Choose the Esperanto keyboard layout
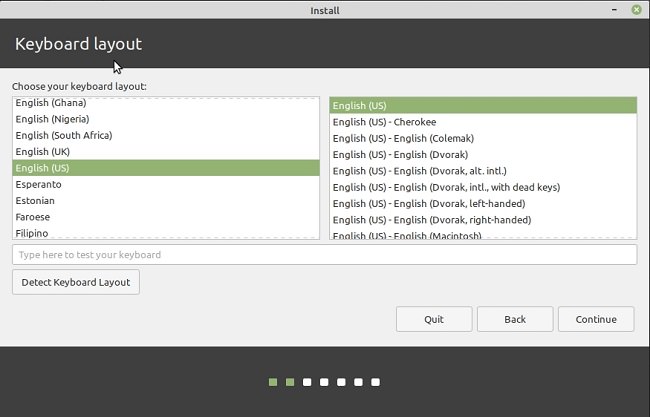This screenshot has height=417, width=650. tap(166, 184)
